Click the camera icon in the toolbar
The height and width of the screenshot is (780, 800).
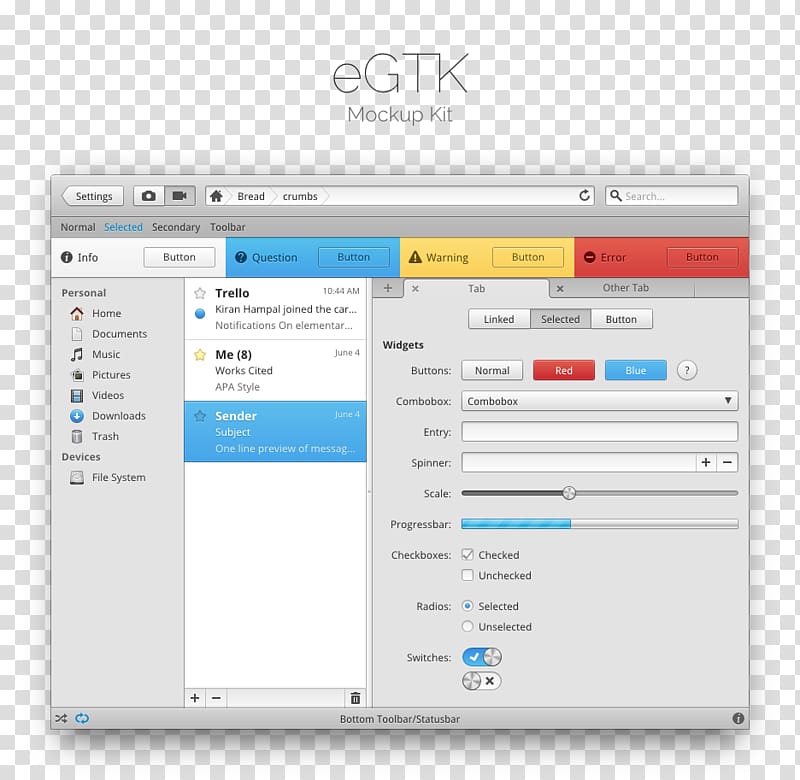148,196
